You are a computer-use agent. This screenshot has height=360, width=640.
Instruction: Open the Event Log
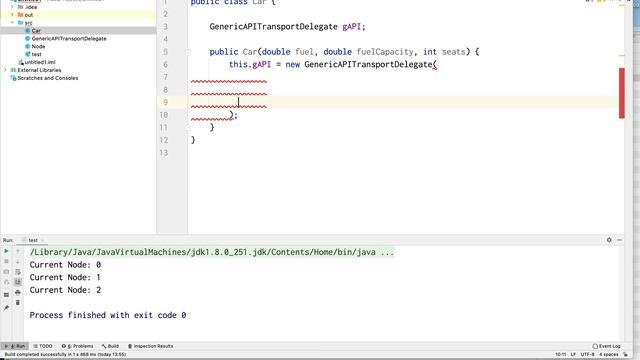coord(606,346)
